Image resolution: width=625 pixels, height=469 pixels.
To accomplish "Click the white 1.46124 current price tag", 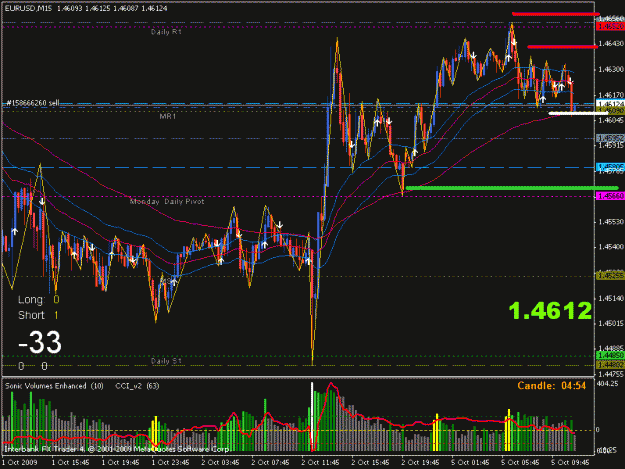I will (x=610, y=104).
